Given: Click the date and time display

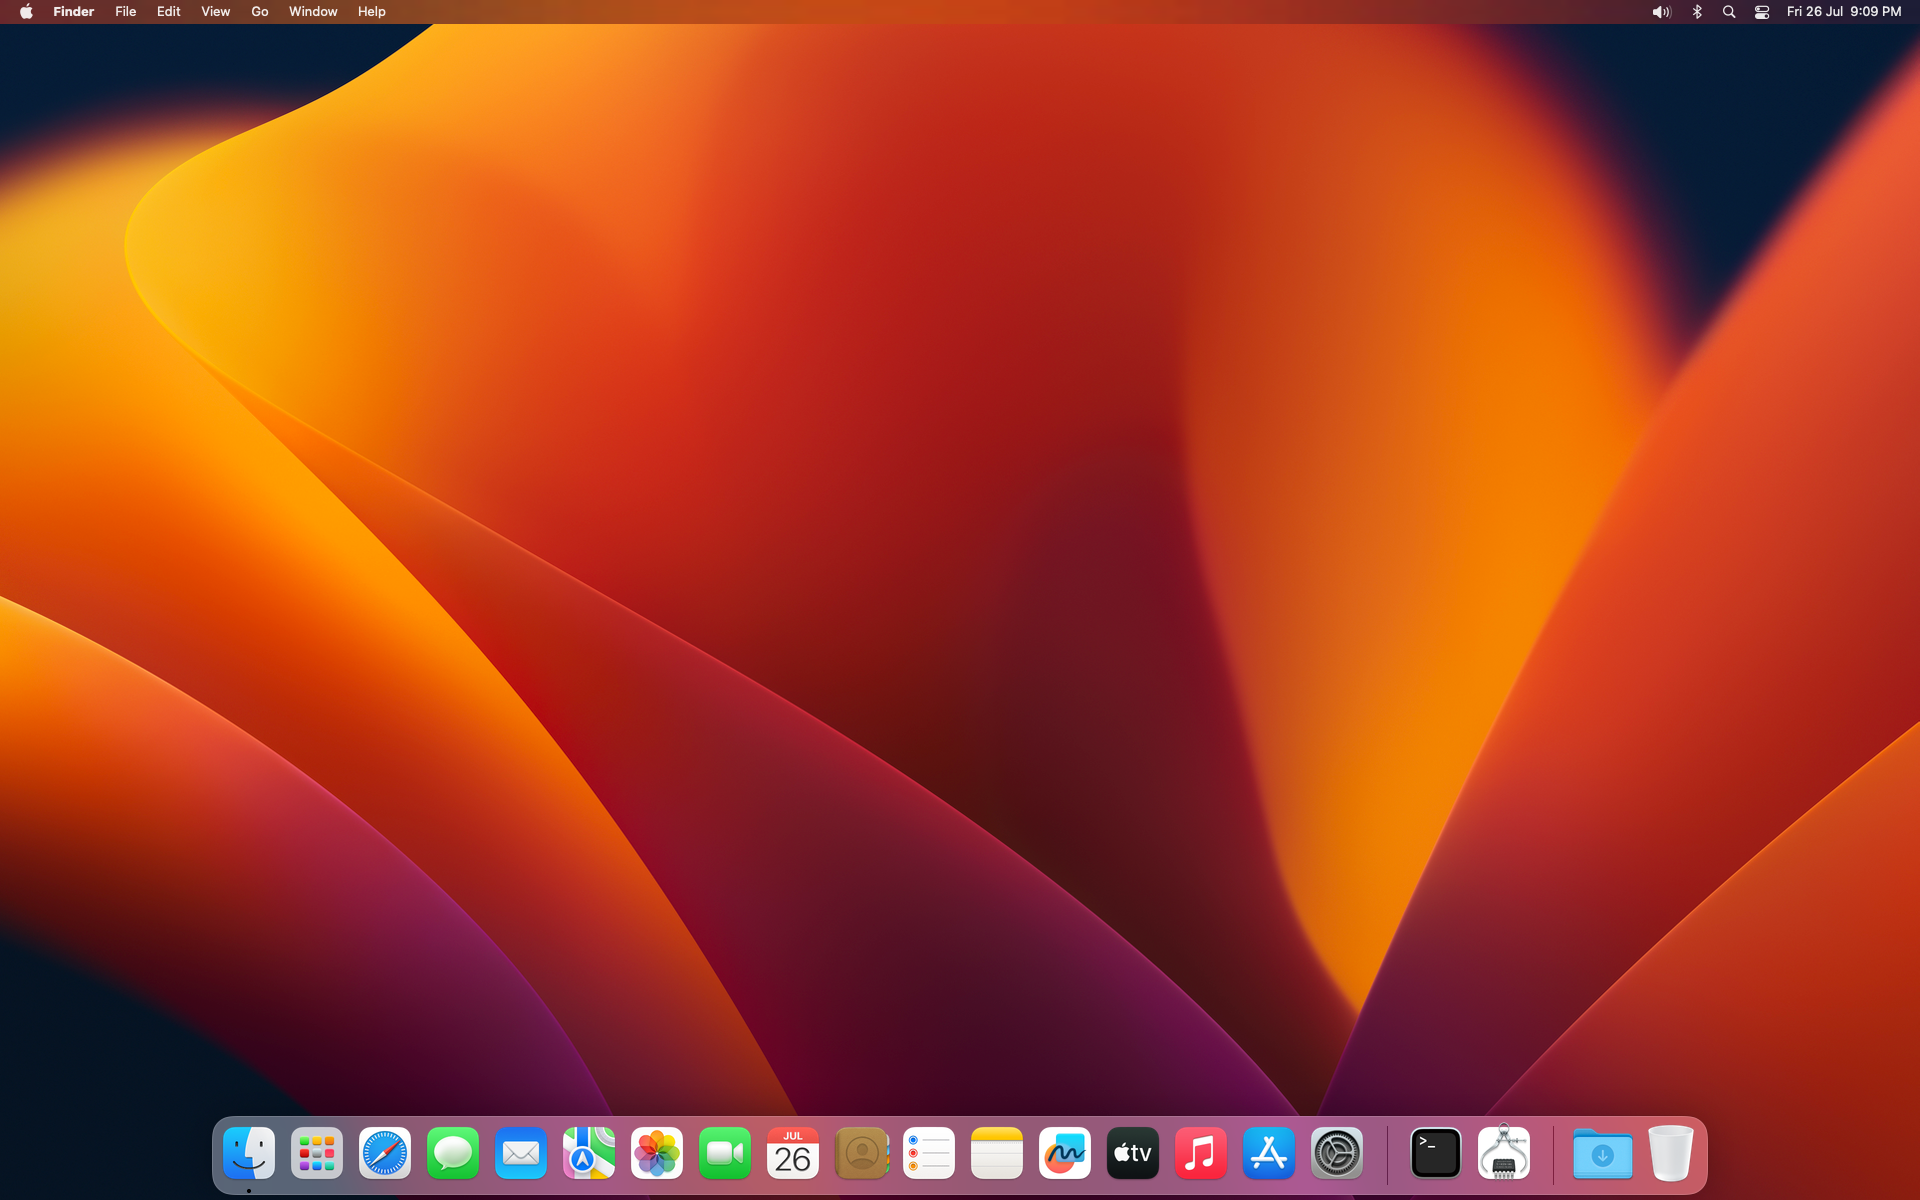Looking at the screenshot, I should coord(1844,12).
